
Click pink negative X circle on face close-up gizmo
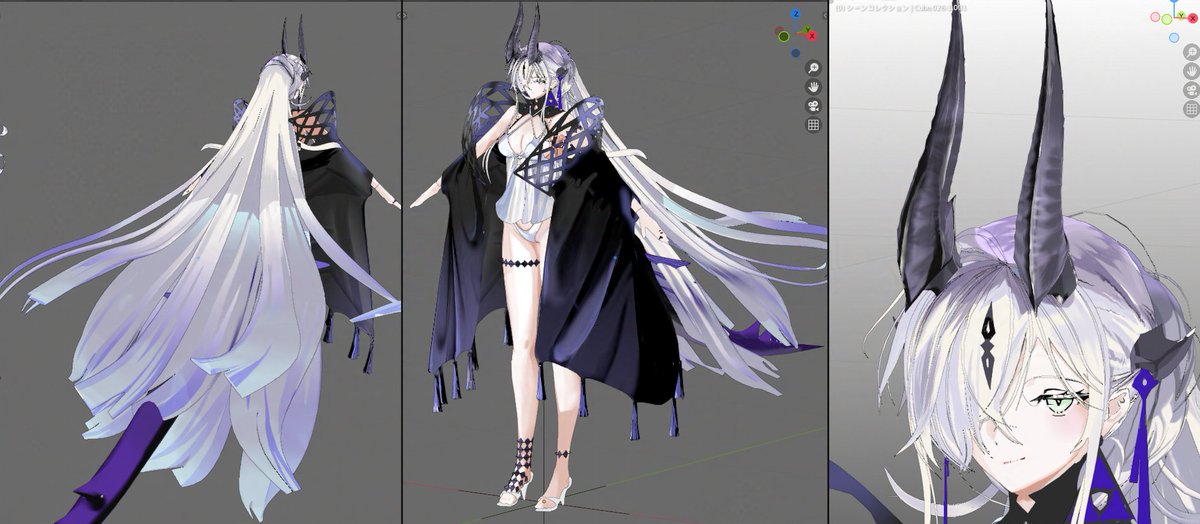click(x=1155, y=17)
